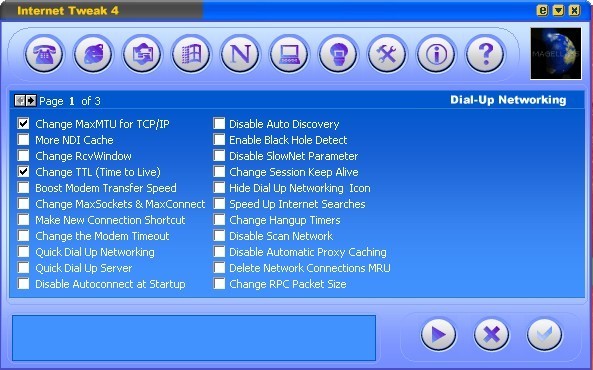Check Hide Dial Up Networking Icon
The width and height of the screenshot is (593, 370).
point(219,188)
